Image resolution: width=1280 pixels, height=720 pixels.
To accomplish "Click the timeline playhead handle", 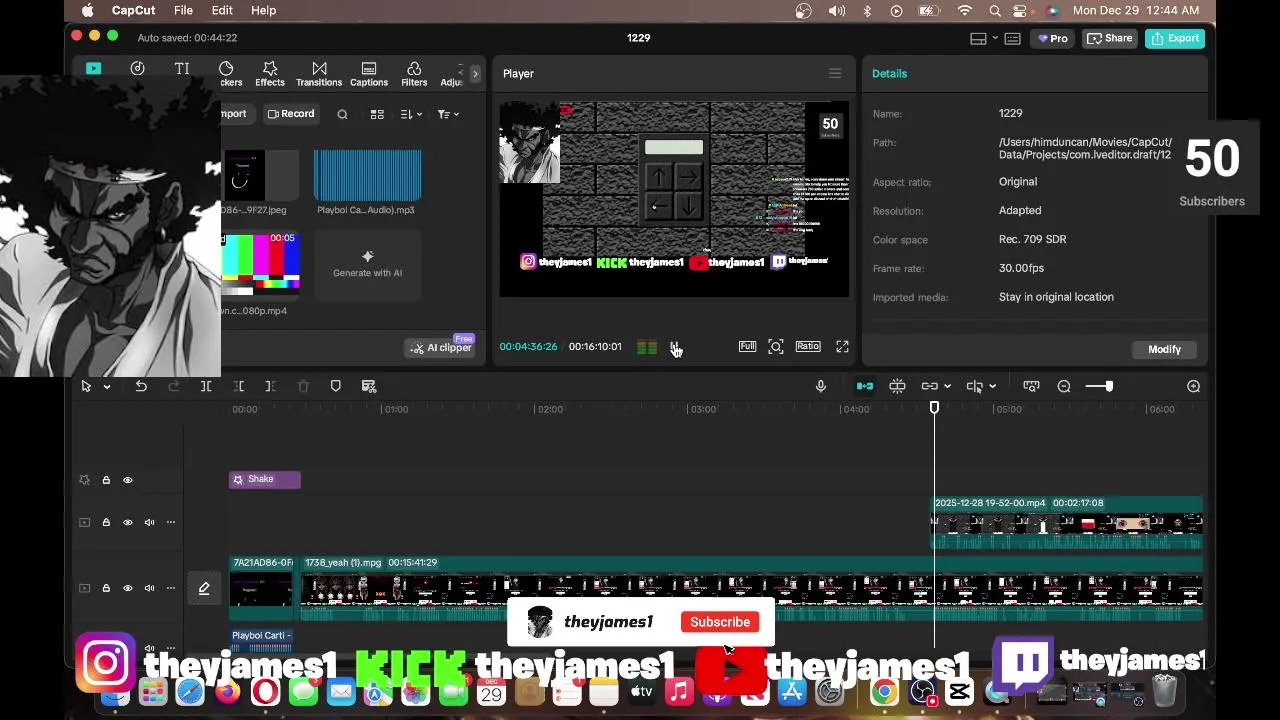I will [934, 408].
